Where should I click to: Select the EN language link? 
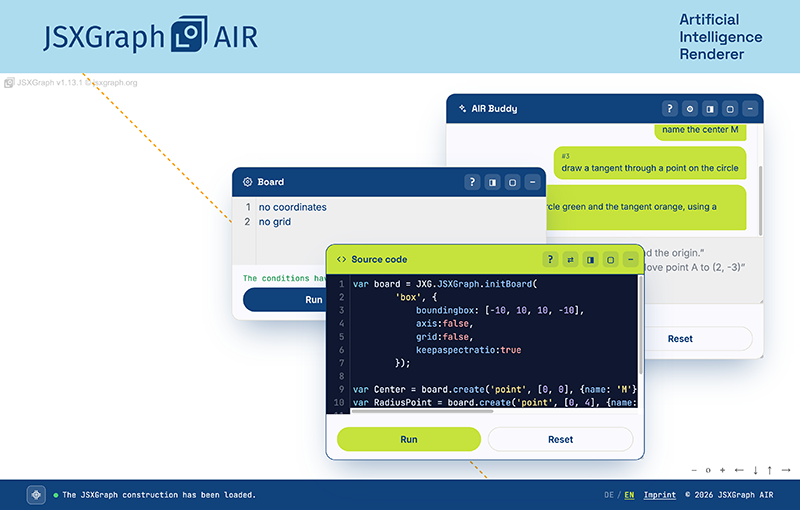pos(629,495)
